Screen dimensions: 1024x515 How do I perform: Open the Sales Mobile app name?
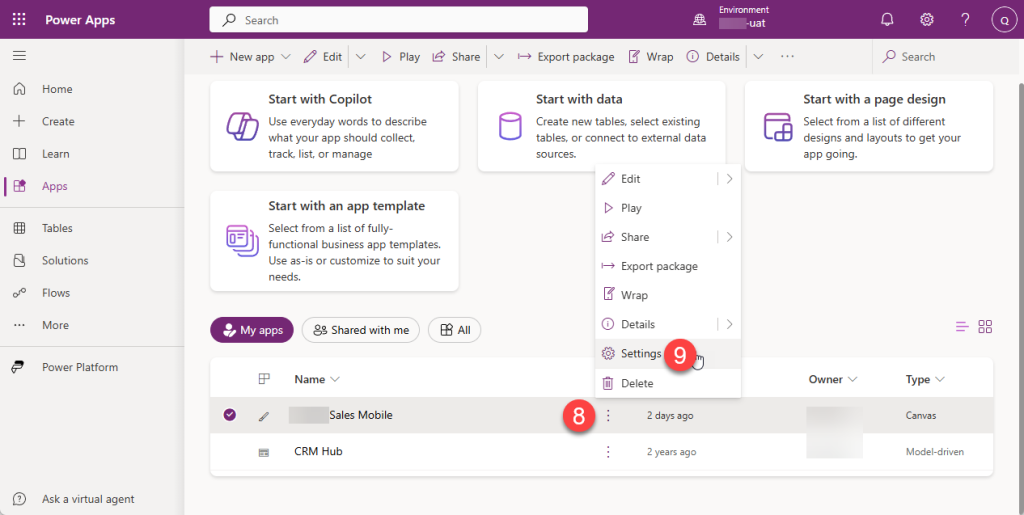pos(360,414)
